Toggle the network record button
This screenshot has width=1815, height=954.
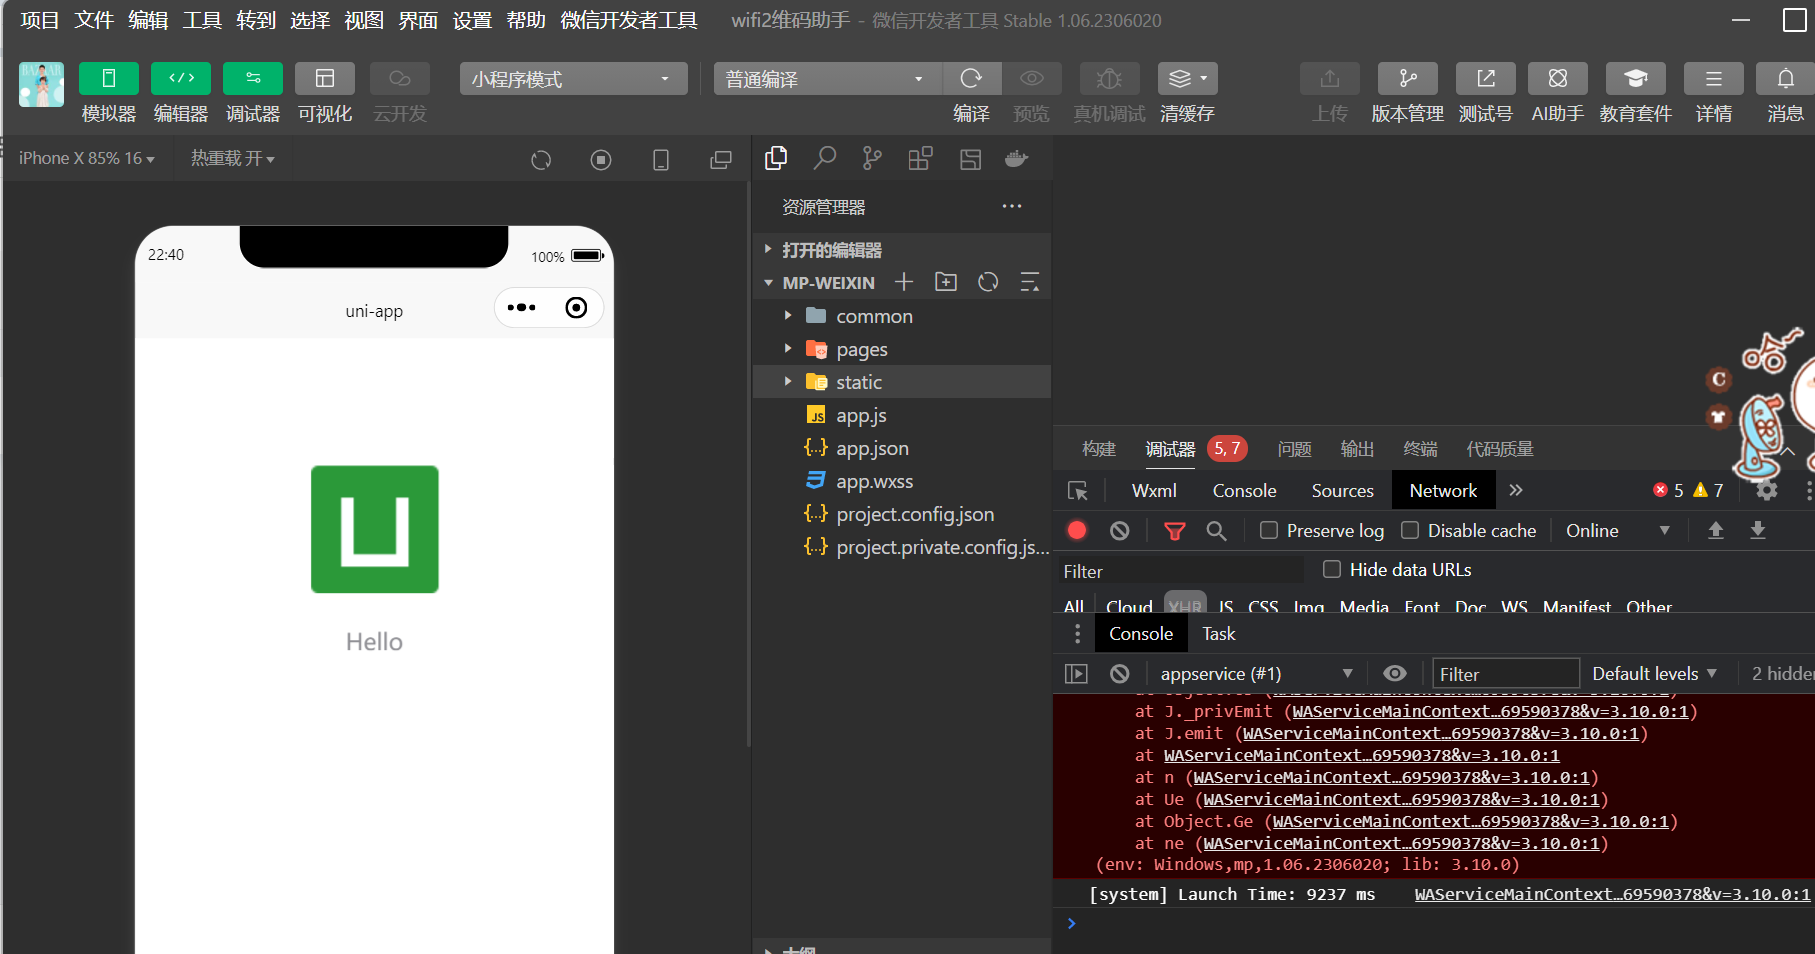[1077, 531]
